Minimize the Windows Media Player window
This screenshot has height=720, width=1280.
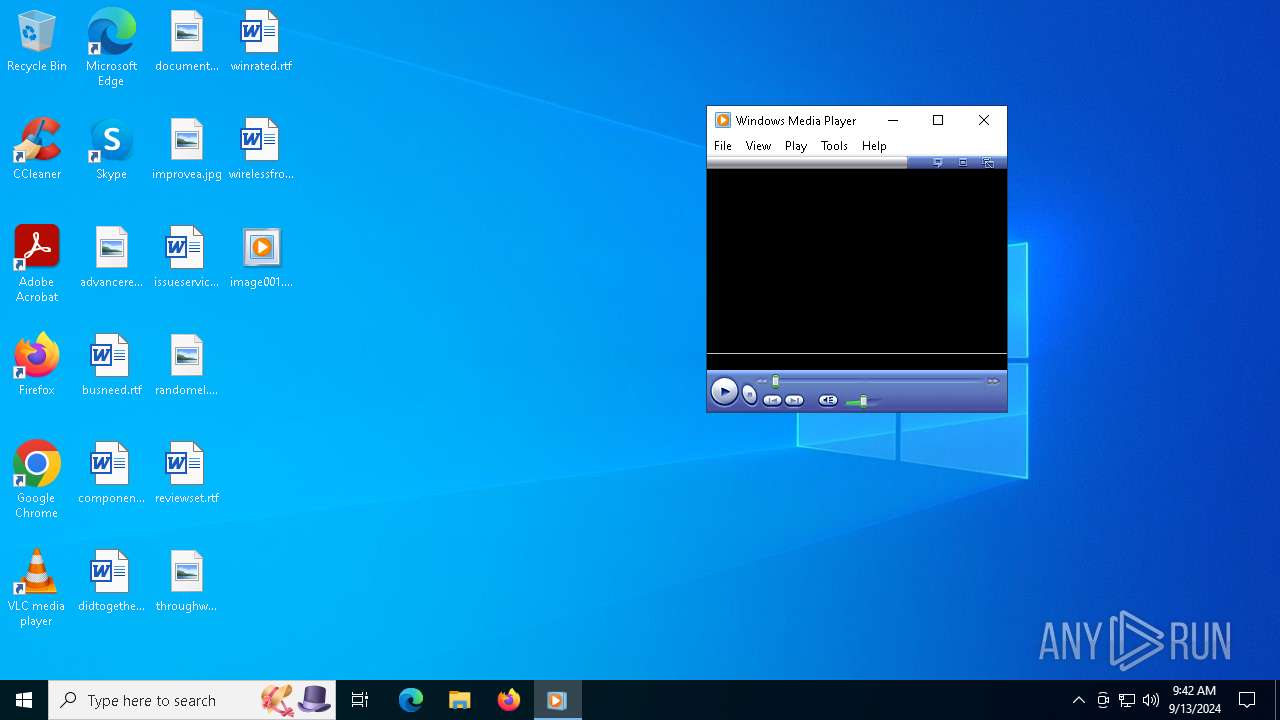[893, 120]
